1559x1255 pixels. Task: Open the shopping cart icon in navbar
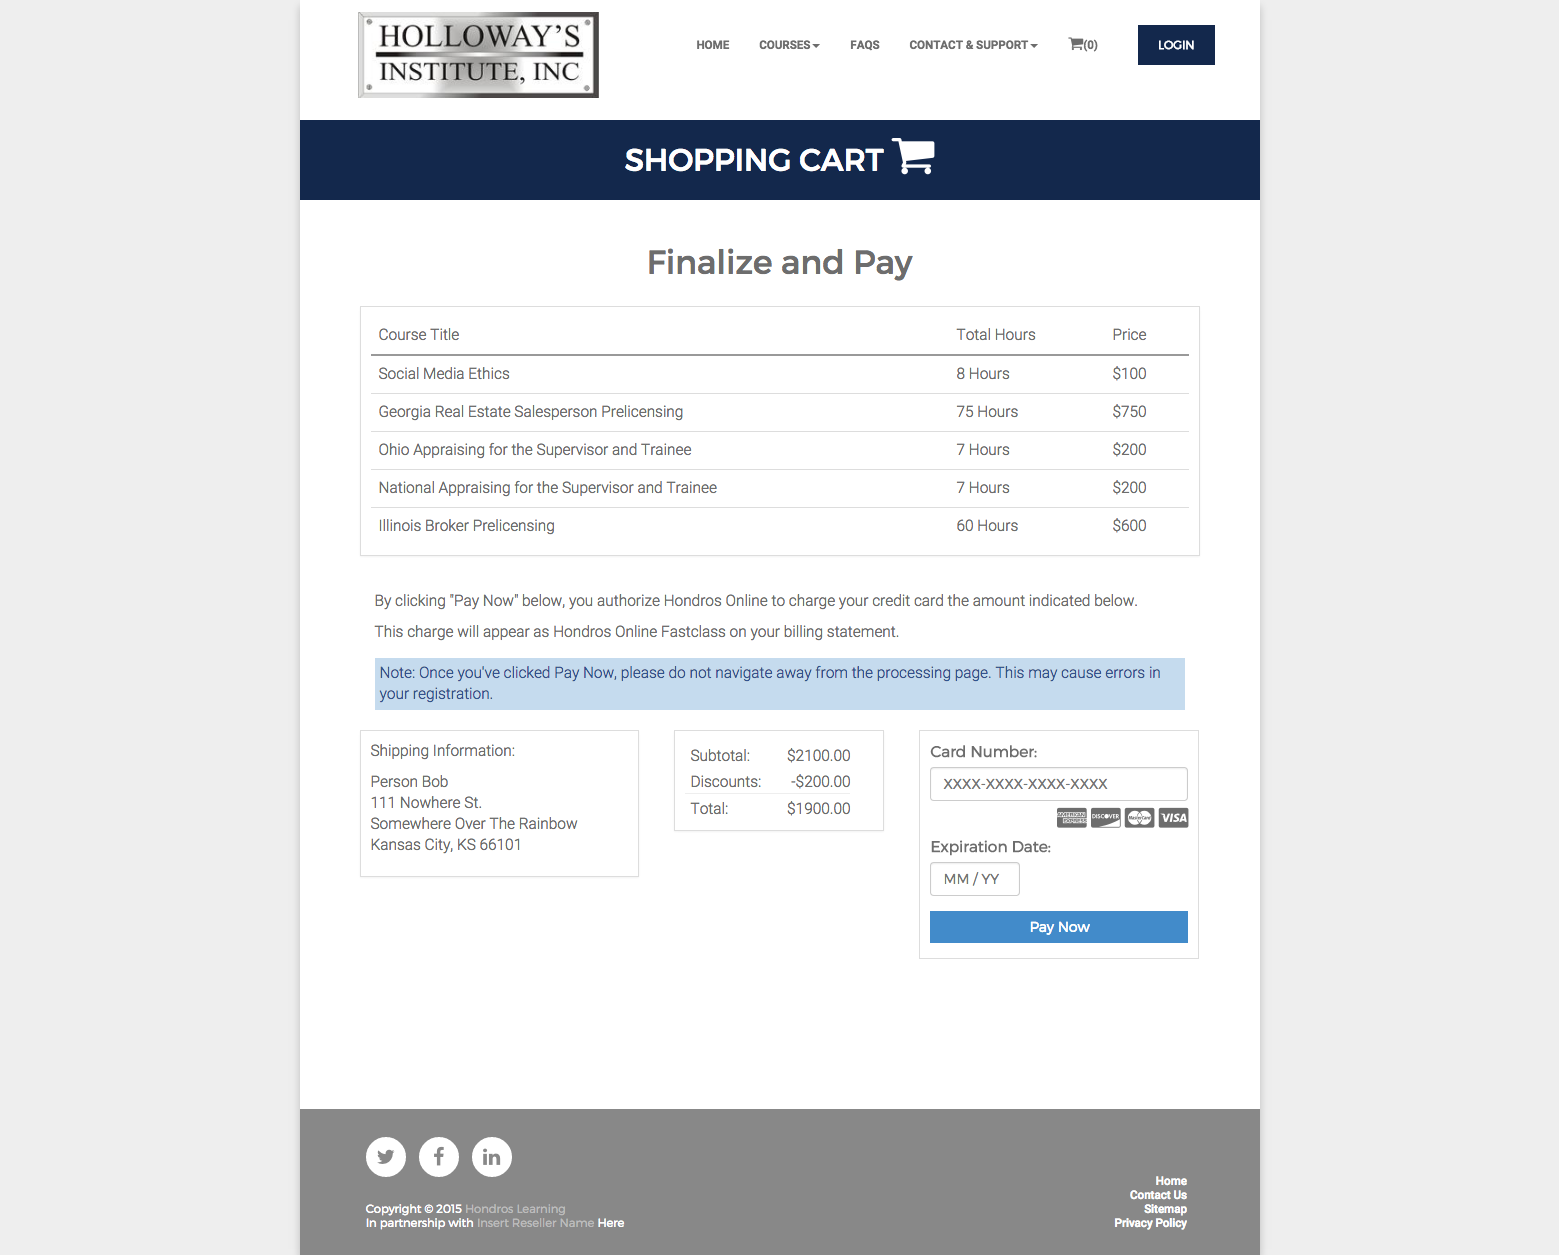pos(1082,45)
